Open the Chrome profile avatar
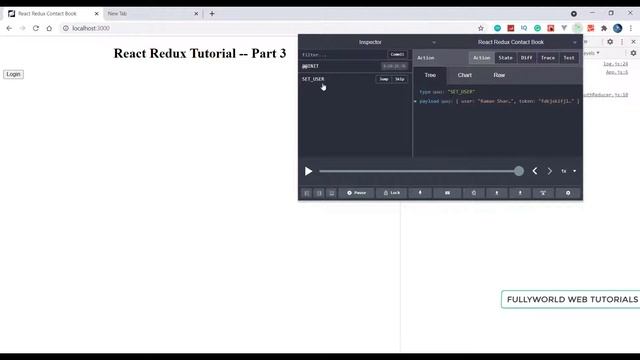Image resolution: width=640 pixels, height=360 pixels. pos(618,28)
